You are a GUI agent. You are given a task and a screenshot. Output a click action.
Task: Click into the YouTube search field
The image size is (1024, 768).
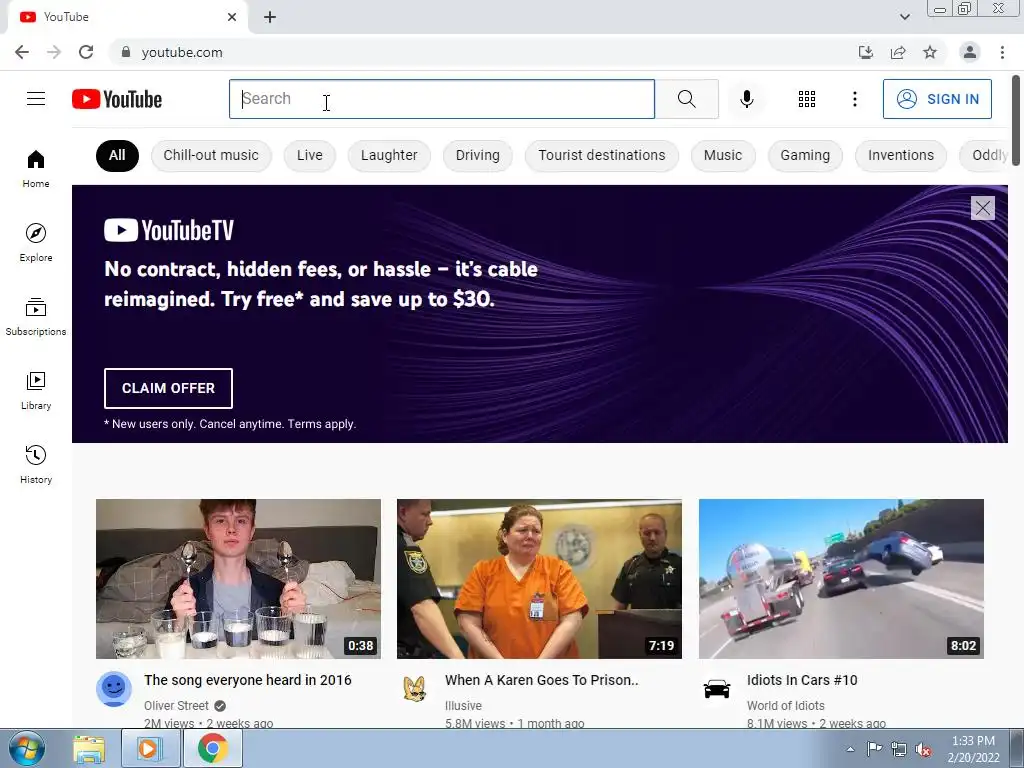pyautogui.click(x=441, y=99)
